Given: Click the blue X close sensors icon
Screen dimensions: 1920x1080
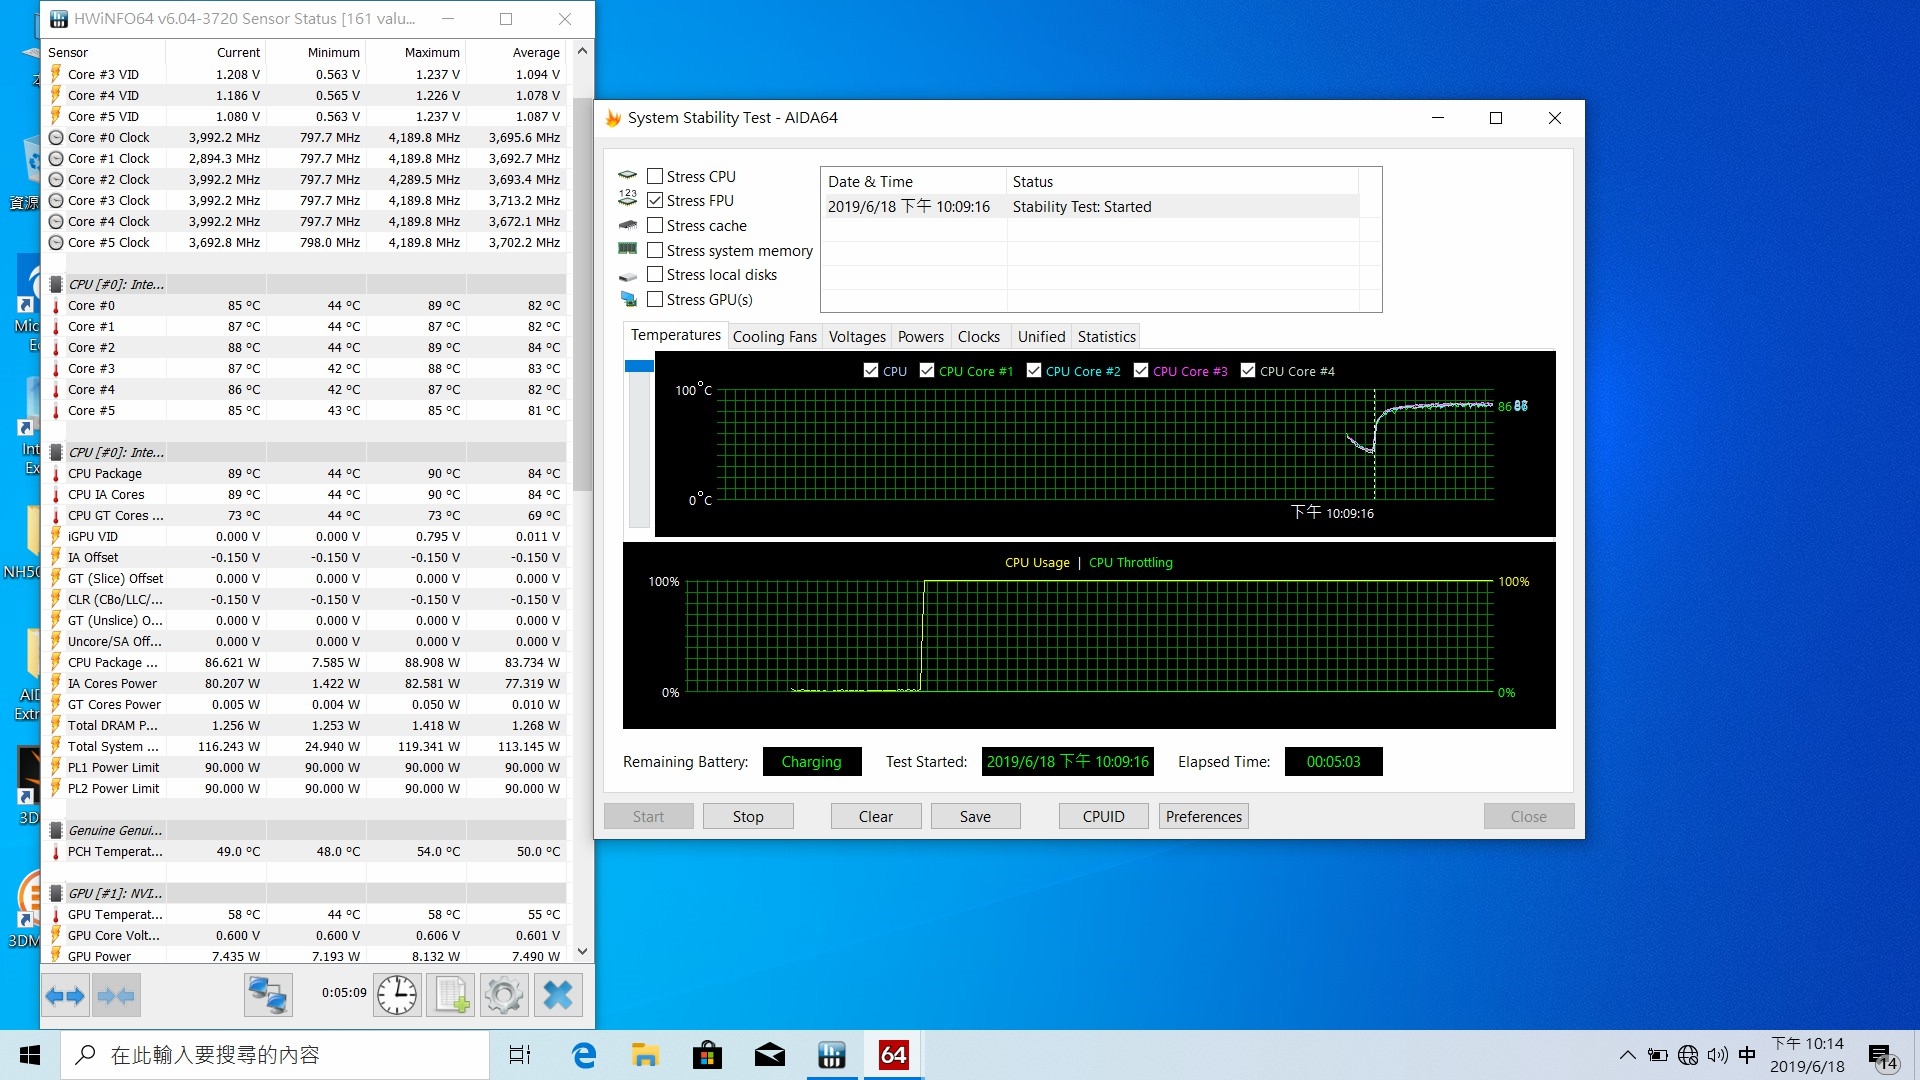Looking at the screenshot, I should pyautogui.click(x=558, y=995).
